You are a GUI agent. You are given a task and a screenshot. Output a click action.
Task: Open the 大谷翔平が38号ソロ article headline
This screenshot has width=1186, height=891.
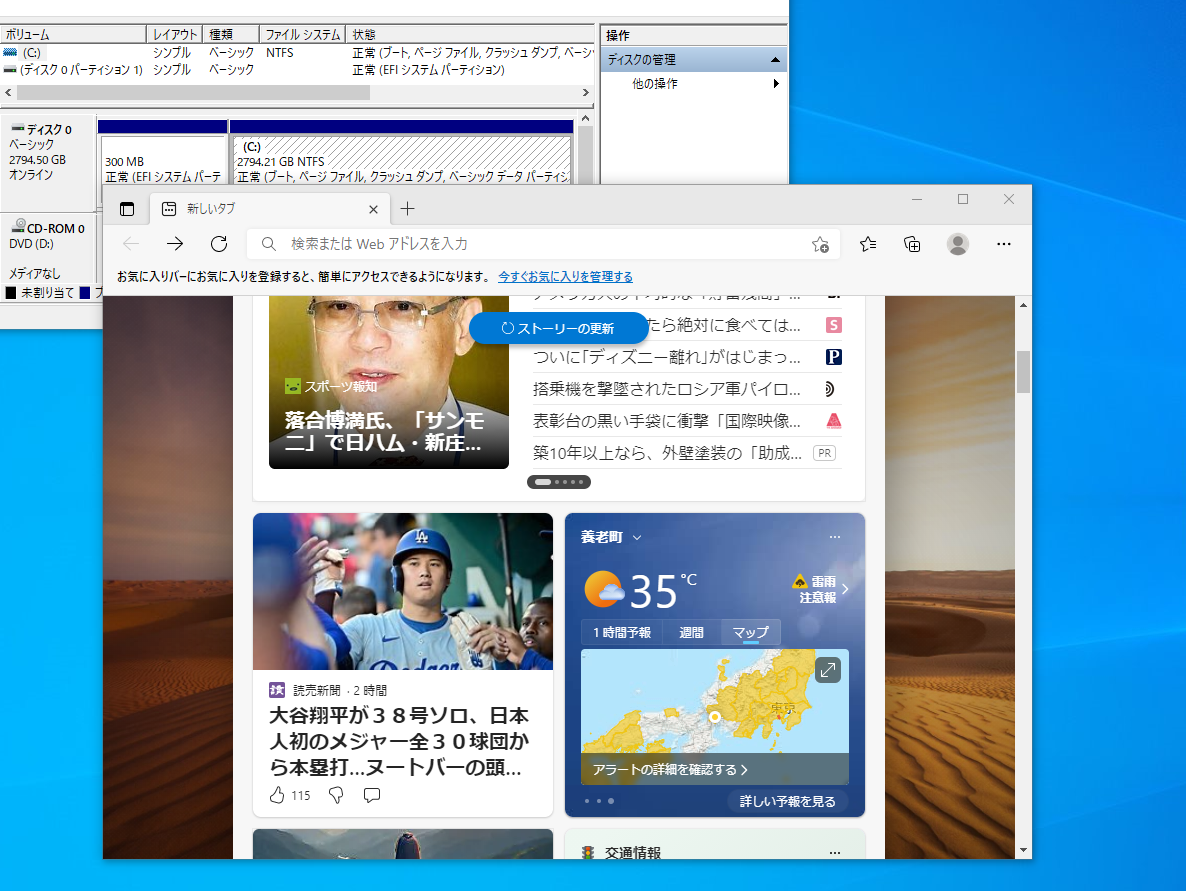pyautogui.click(x=399, y=741)
